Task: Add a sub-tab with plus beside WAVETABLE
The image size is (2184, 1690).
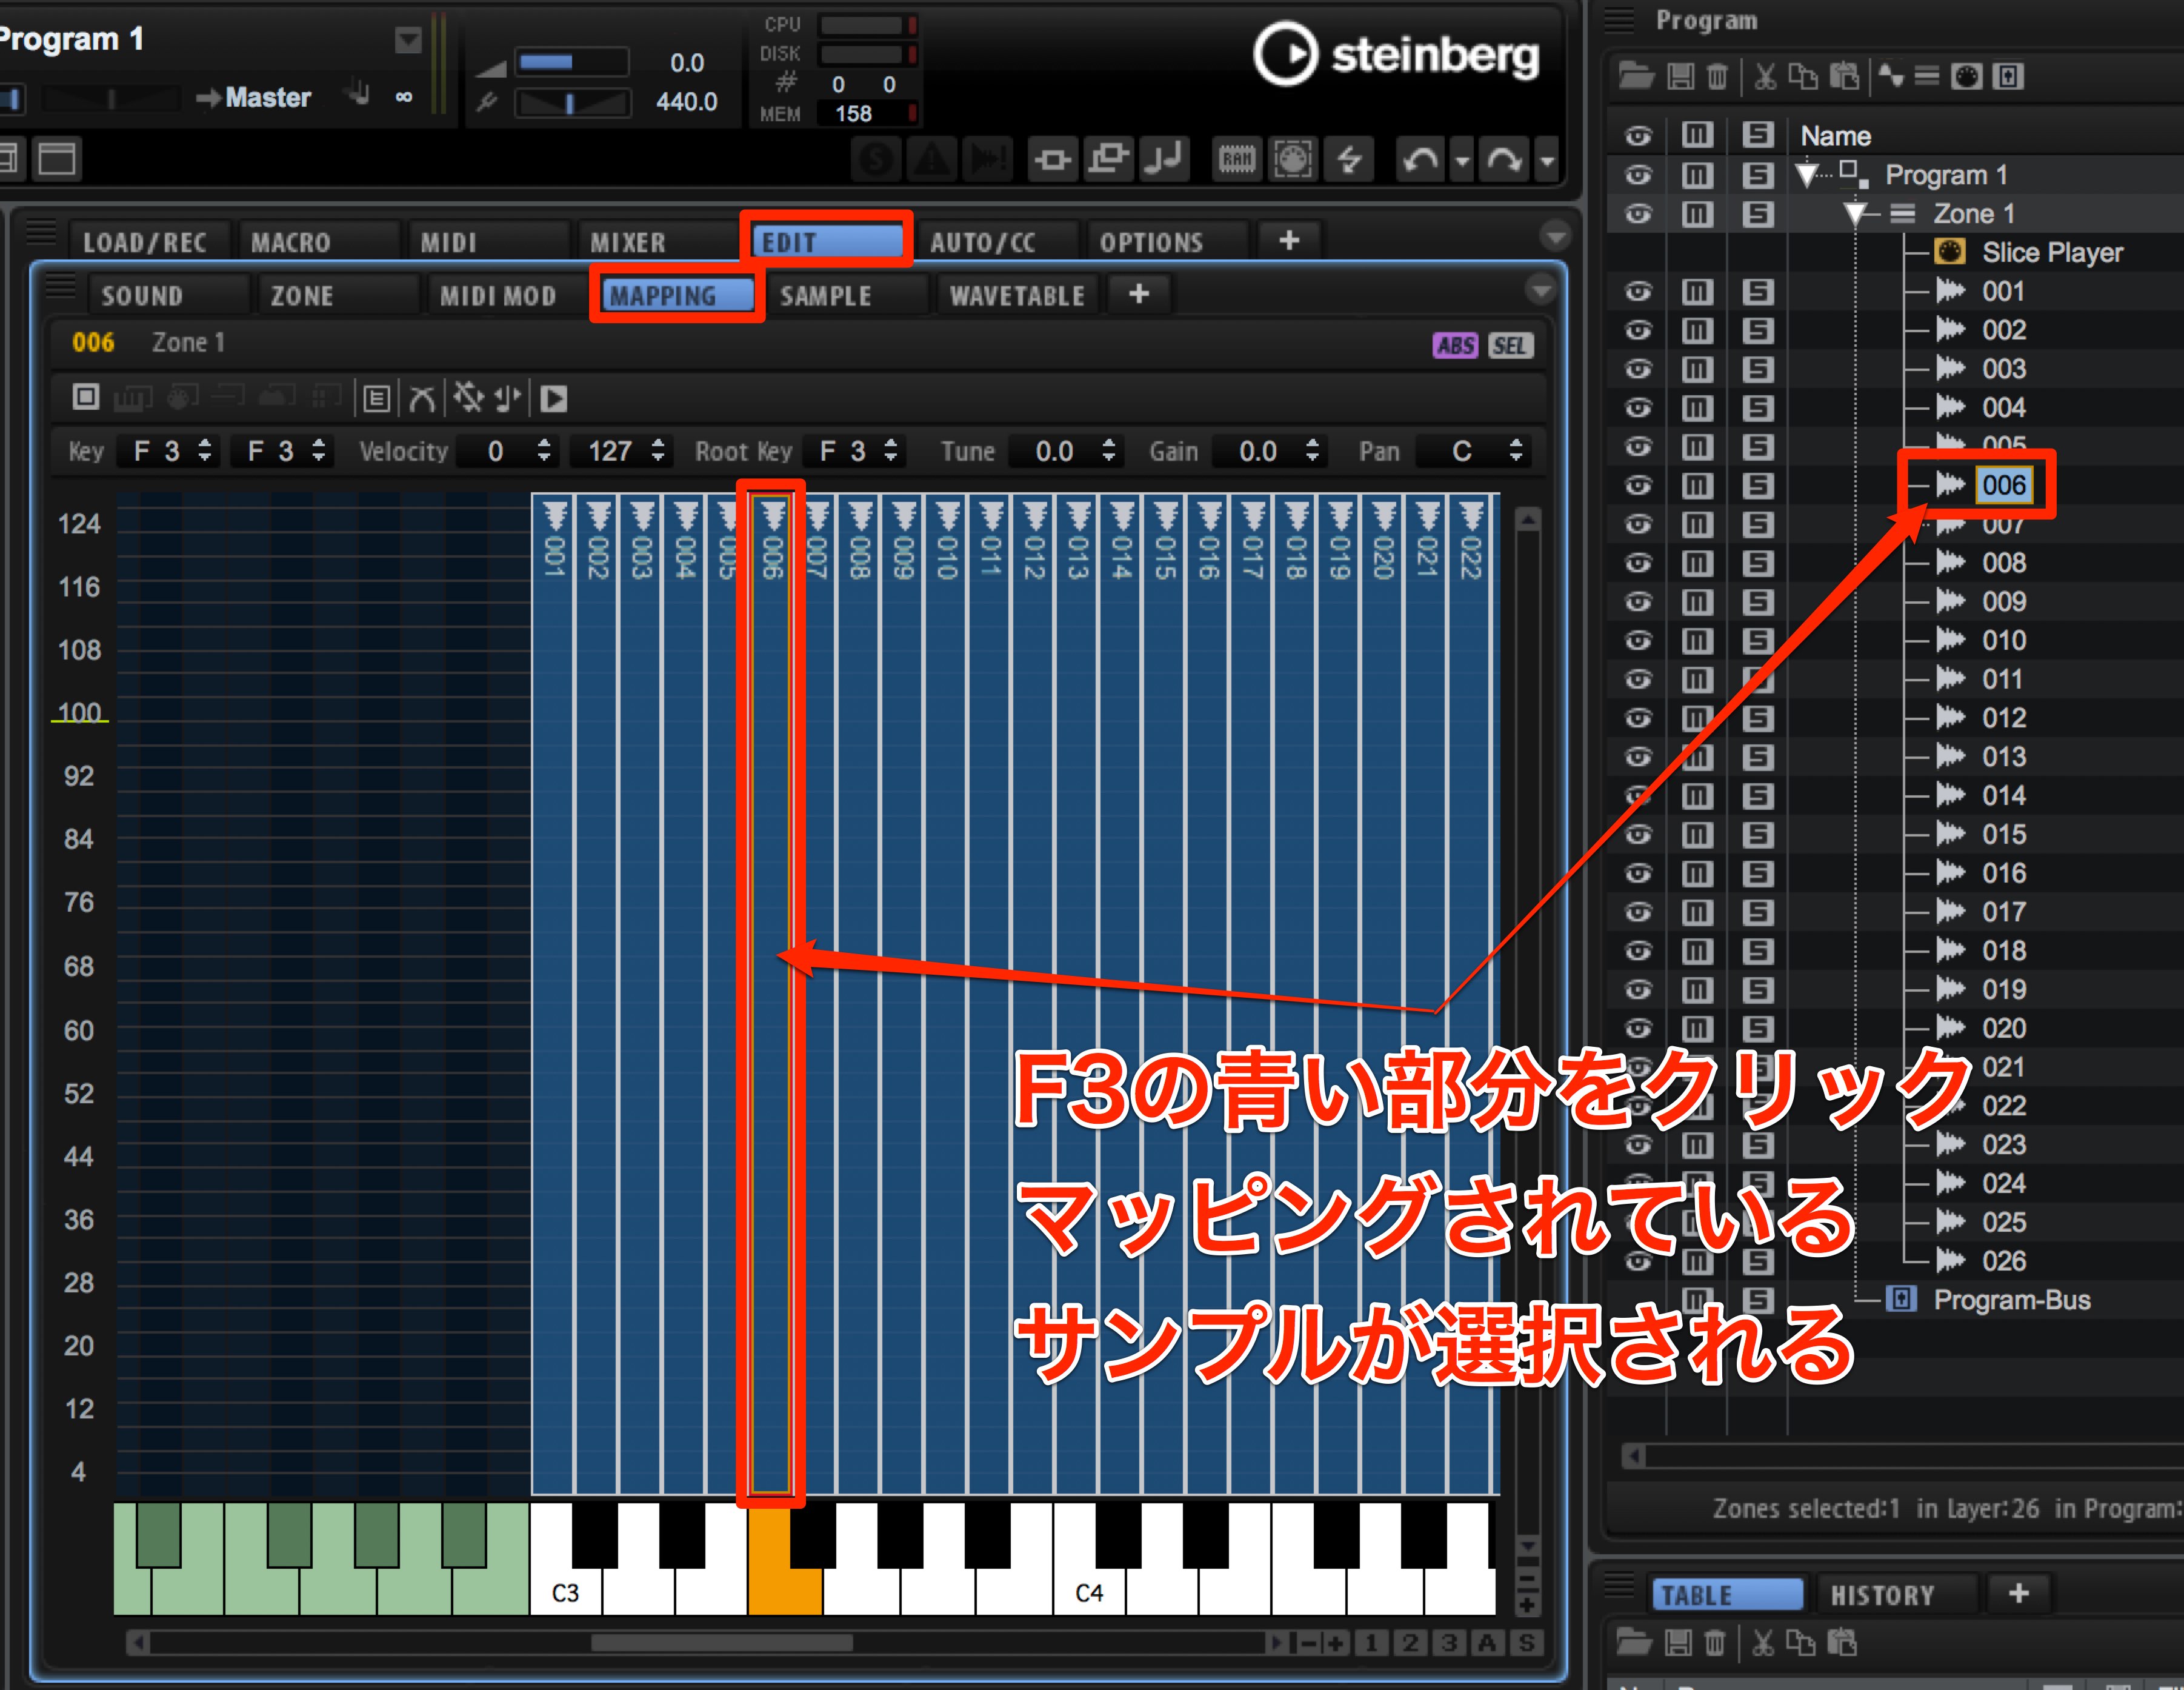Action: coord(1139,294)
